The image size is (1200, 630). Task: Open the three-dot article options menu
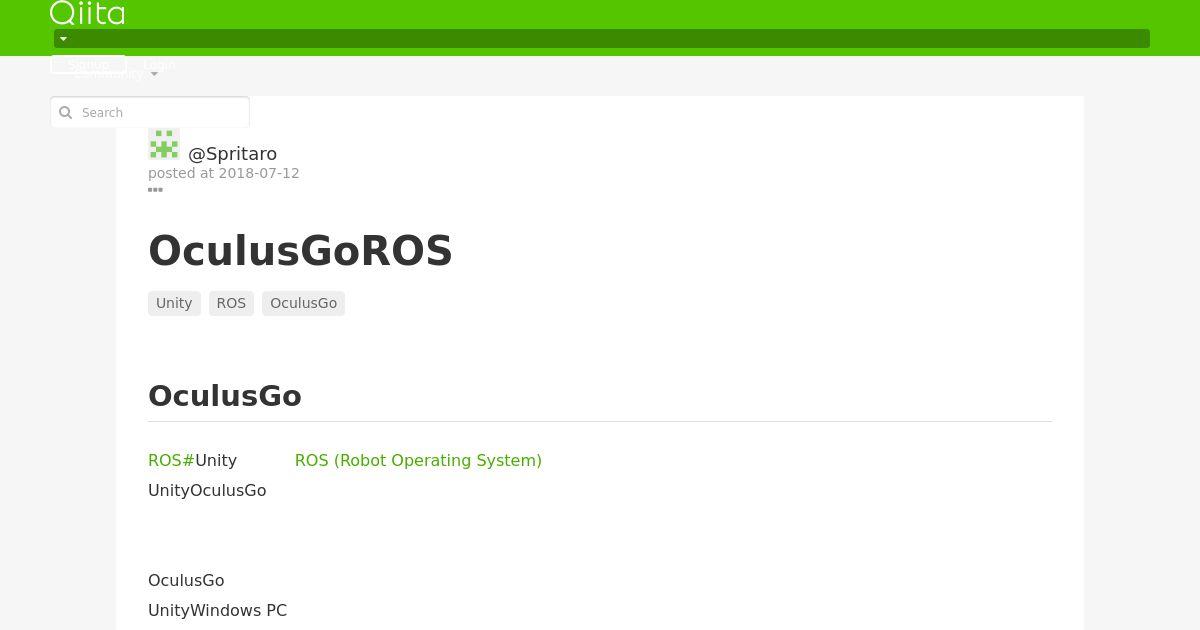(x=155, y=189)
